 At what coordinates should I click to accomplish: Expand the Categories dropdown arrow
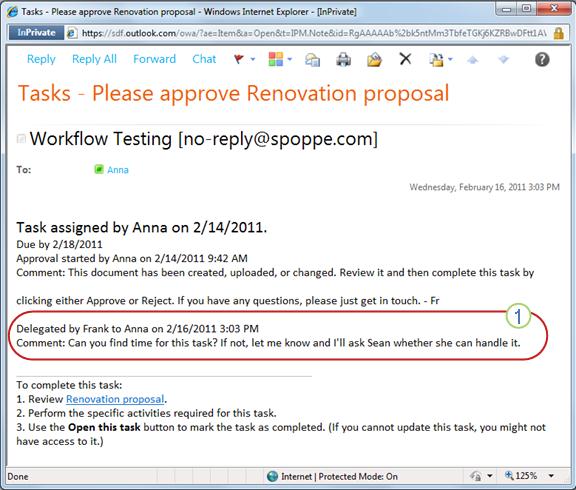pos(289,59)
